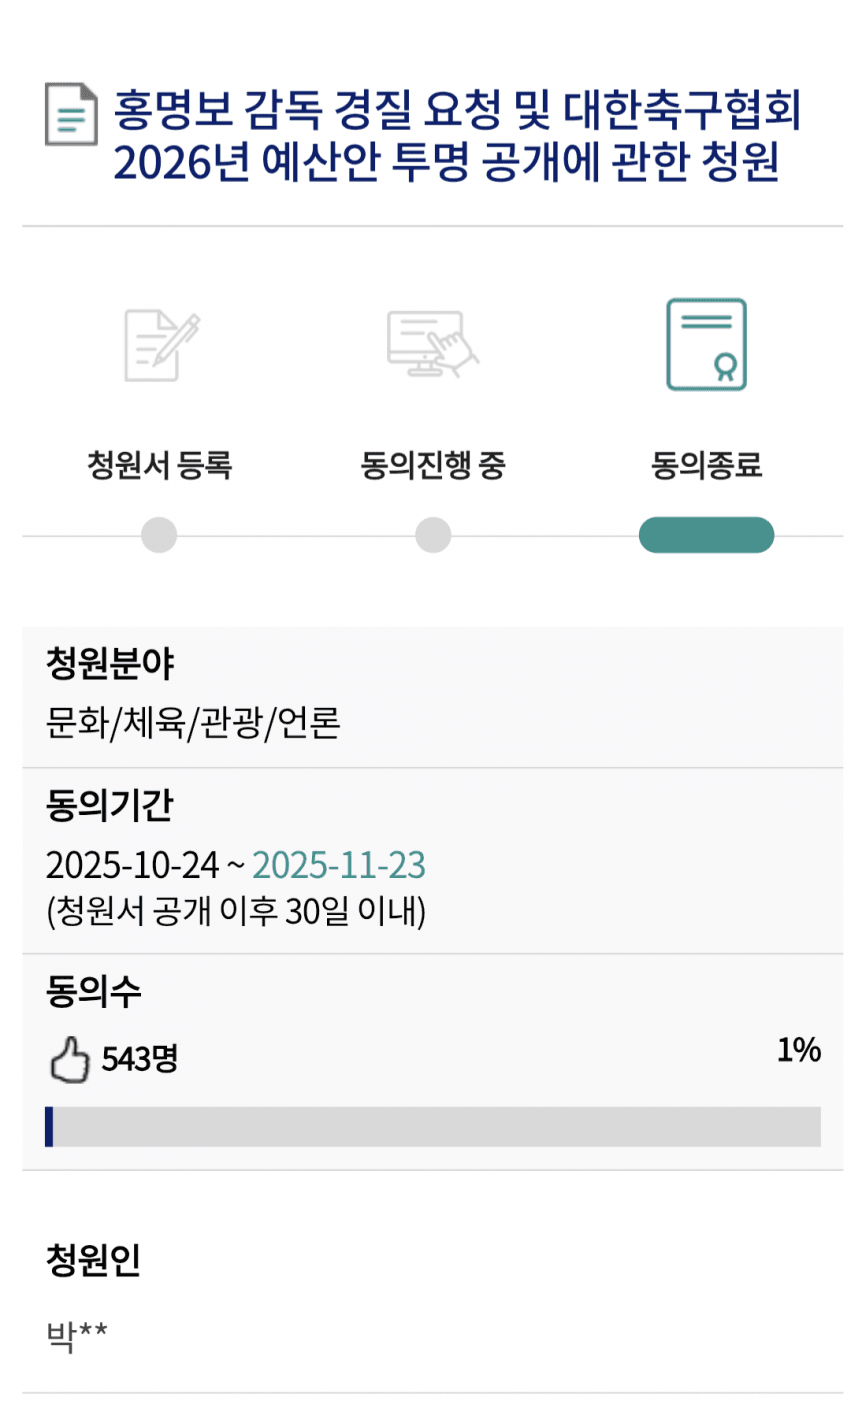Screen dimensions: 850x1408
Task: Click the teal end date 2025-11-23
Action: [339, 865]
